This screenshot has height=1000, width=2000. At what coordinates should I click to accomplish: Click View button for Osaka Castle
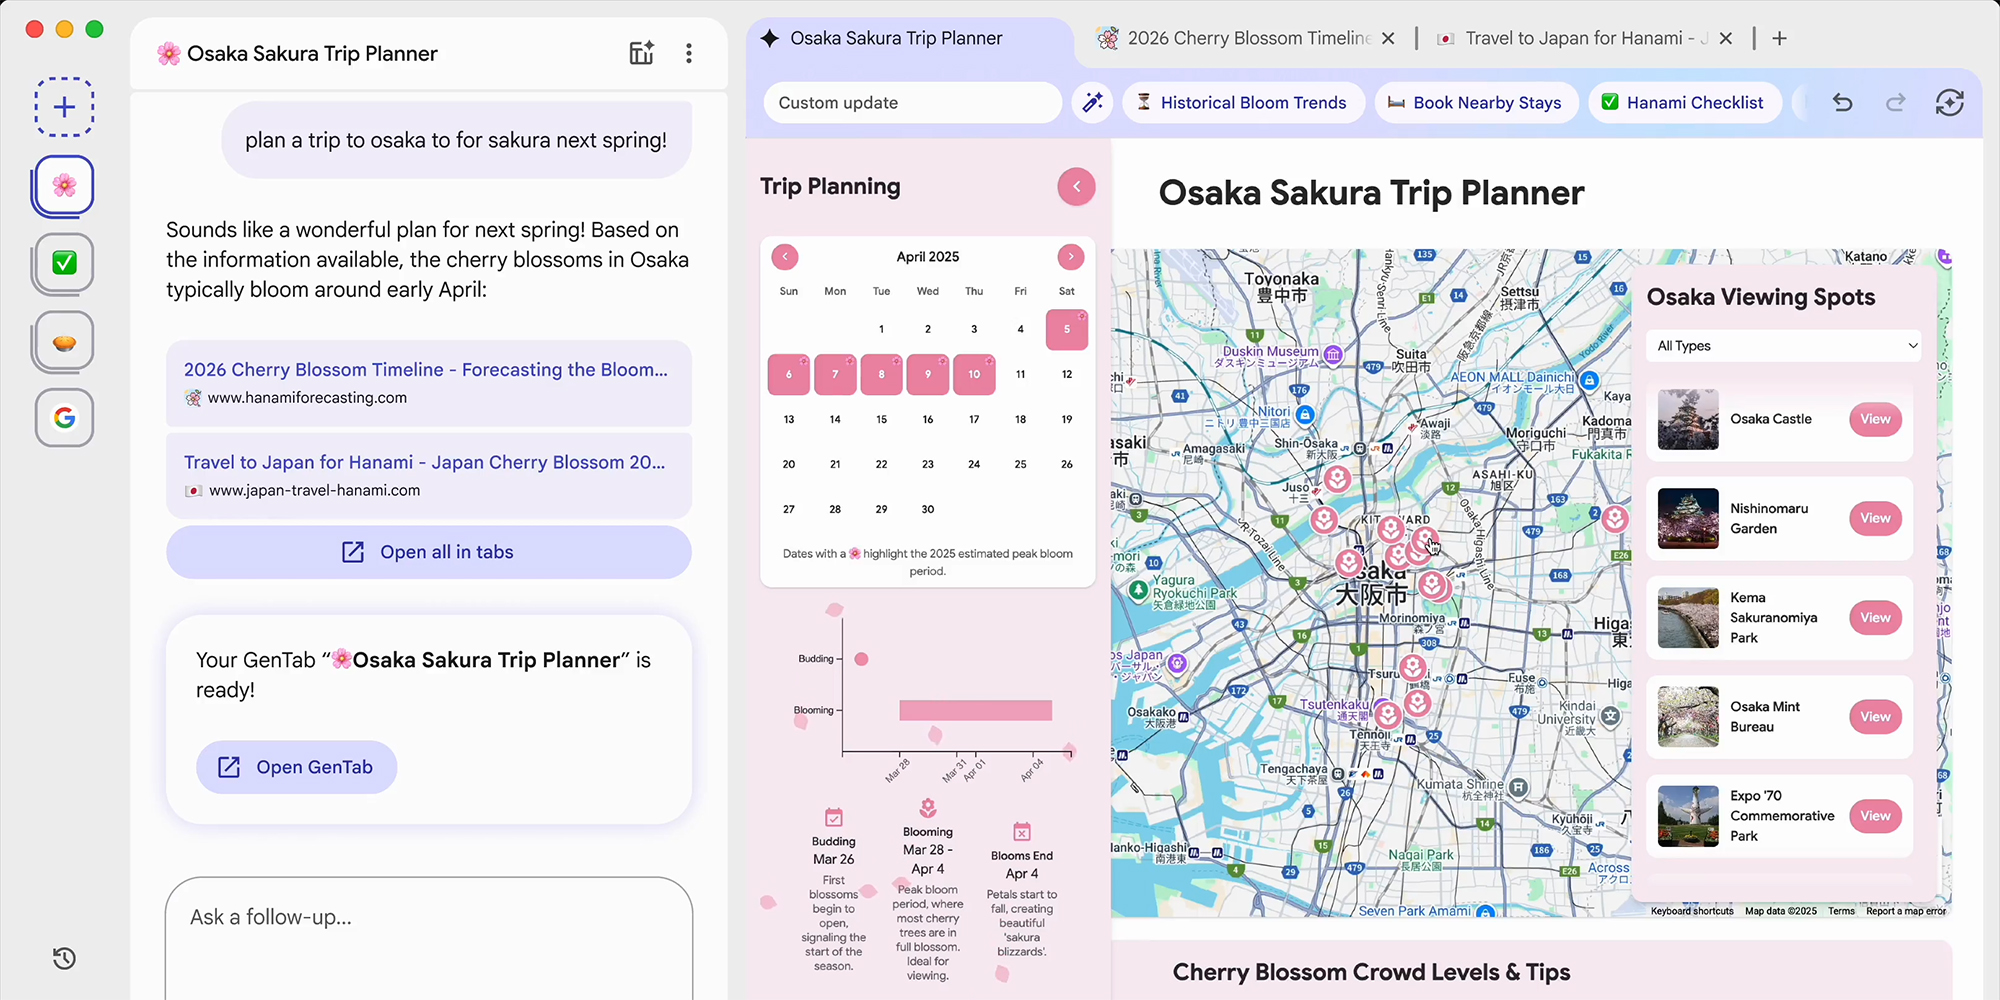coord(1874,419)
